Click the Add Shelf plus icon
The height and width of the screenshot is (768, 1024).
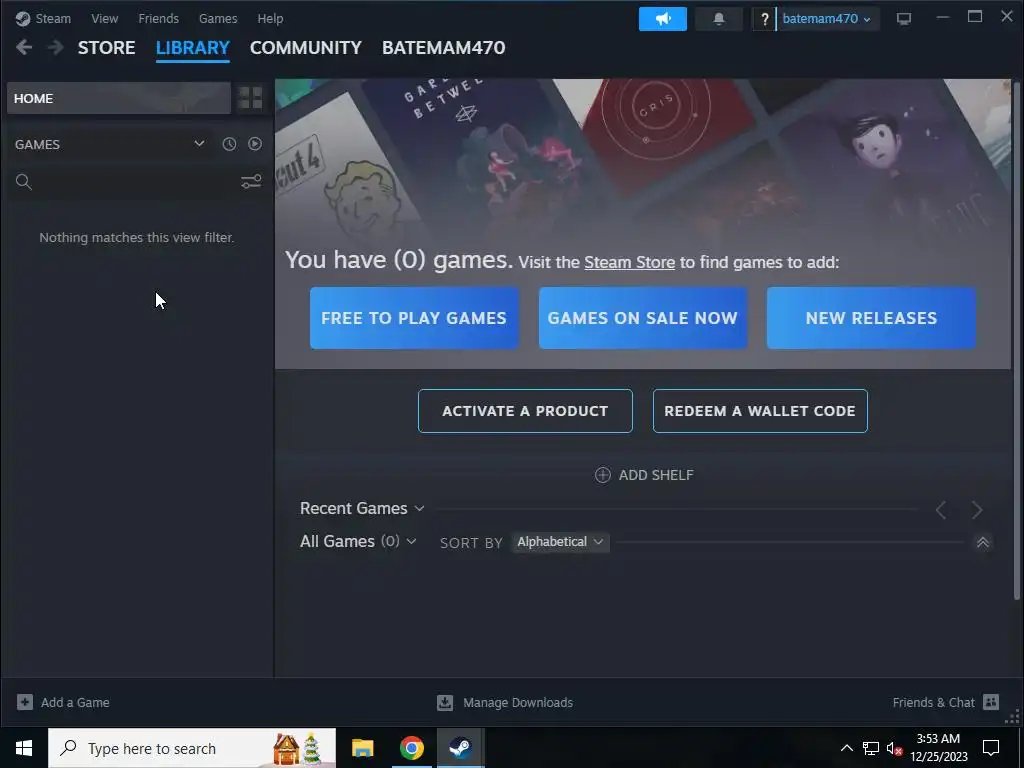(603, 475)
